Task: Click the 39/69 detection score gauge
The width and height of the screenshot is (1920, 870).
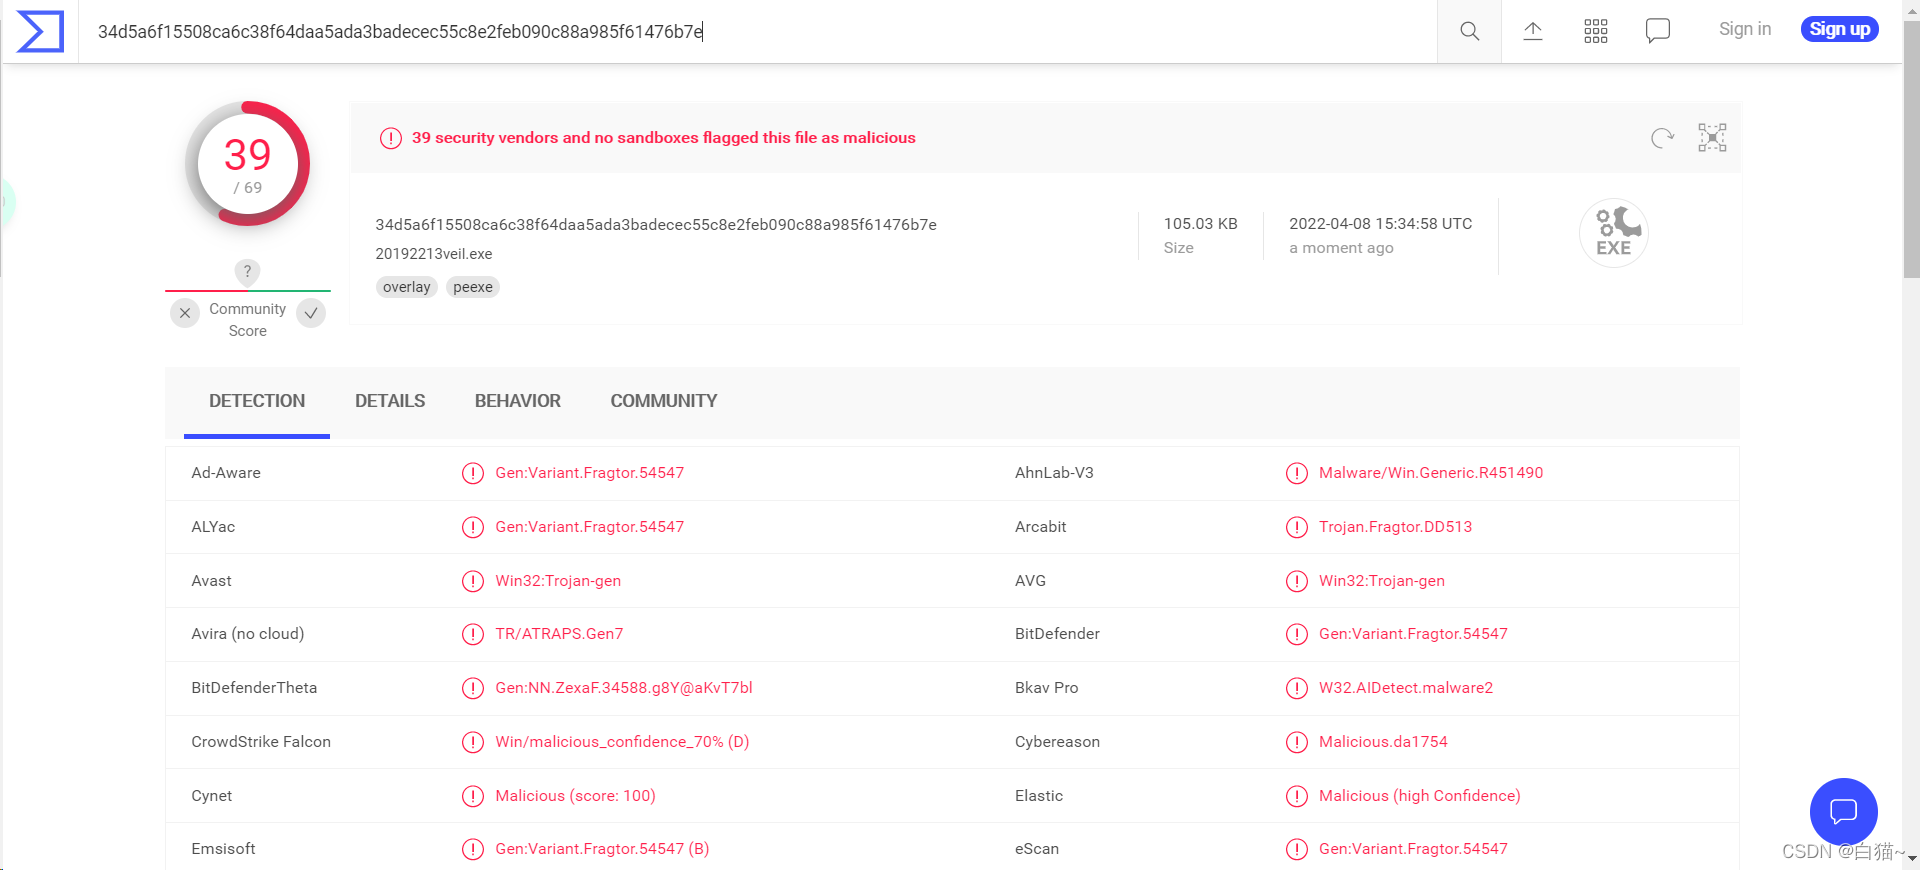Action: (247, 163)
